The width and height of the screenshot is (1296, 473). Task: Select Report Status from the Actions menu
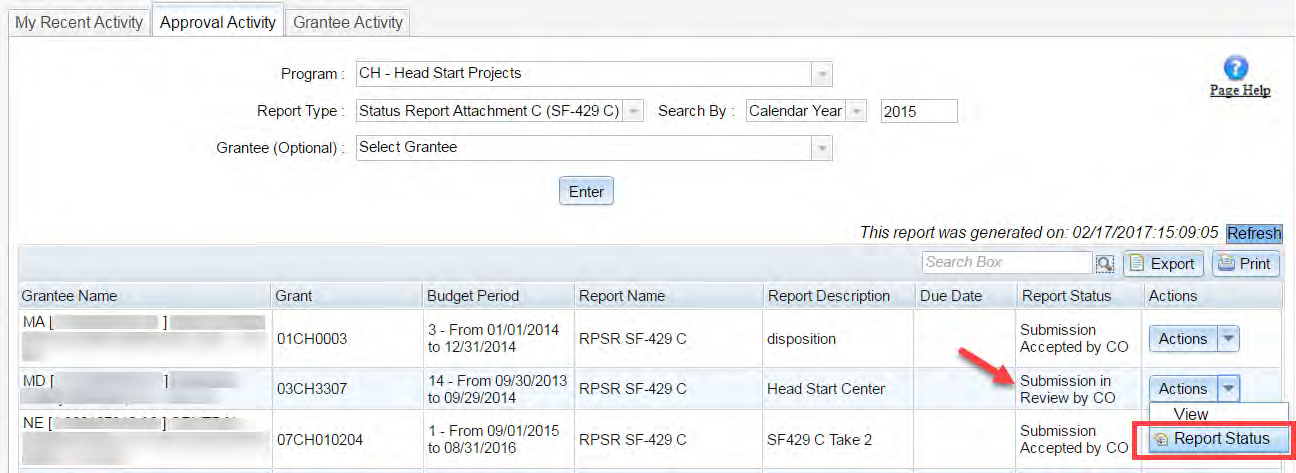(x=1211, y=439)
